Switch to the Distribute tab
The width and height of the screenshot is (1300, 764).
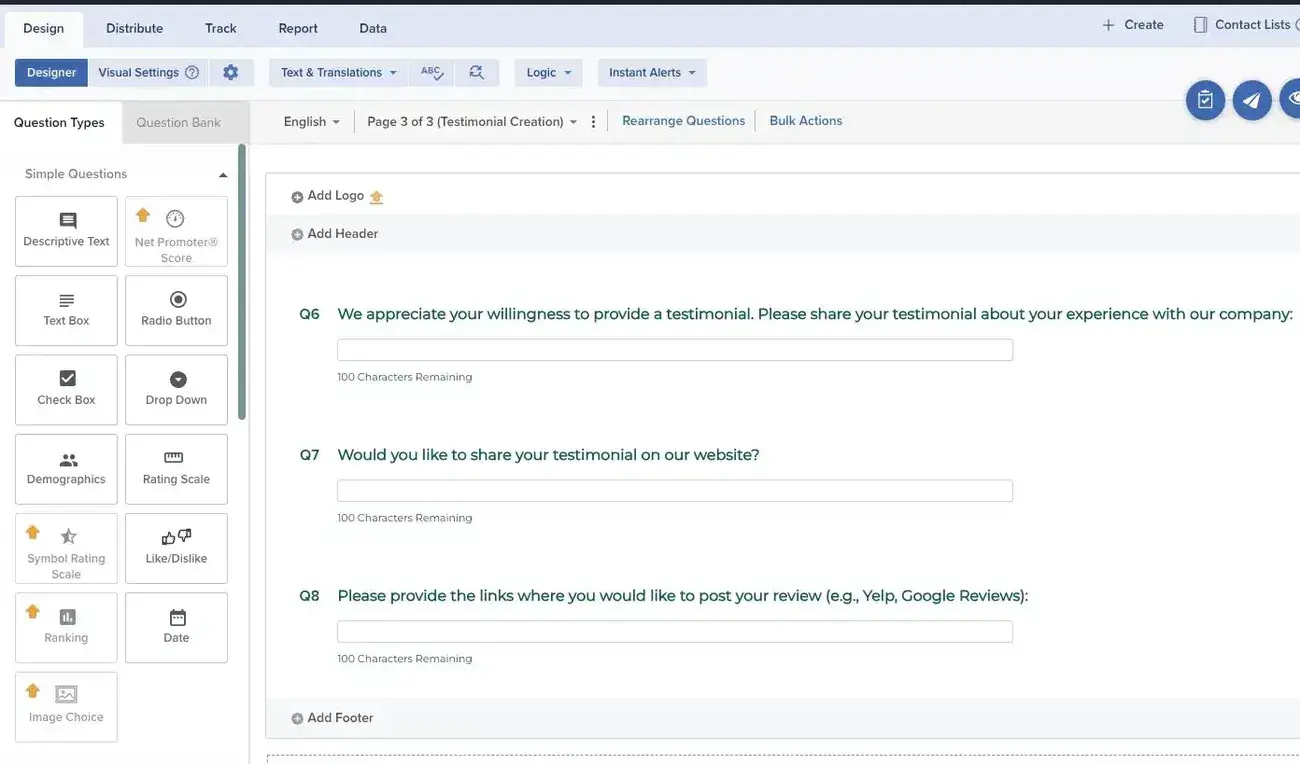(134, 27)
